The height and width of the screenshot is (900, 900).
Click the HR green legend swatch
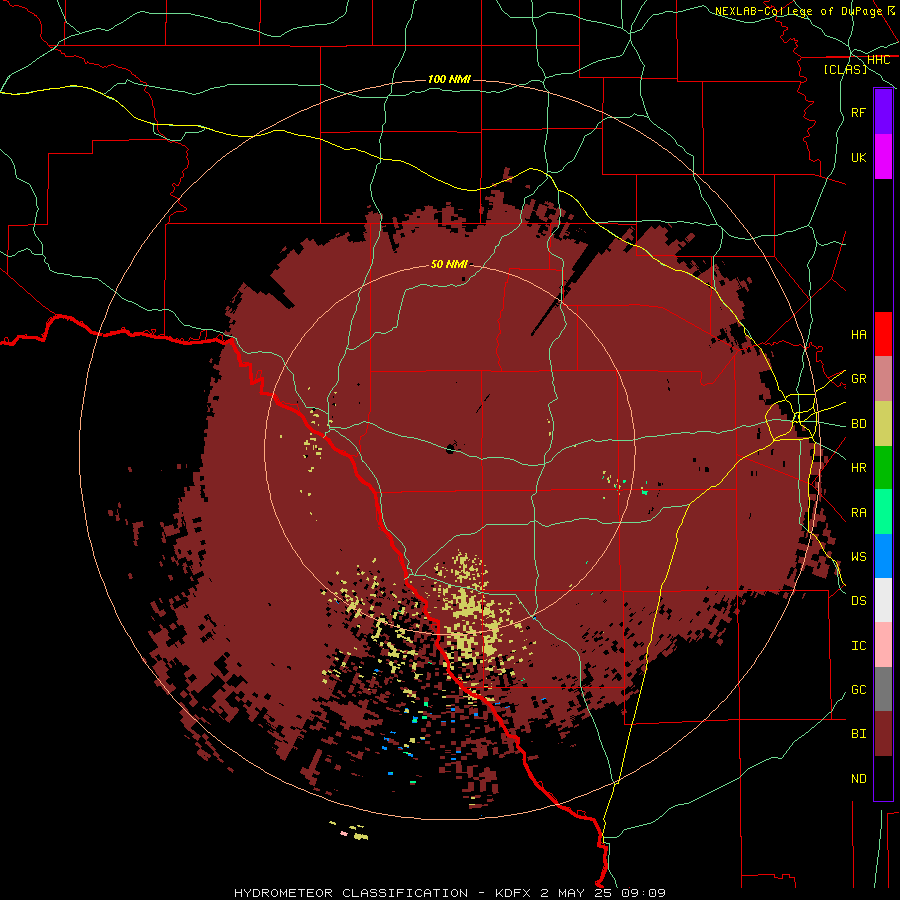point(883,468)
